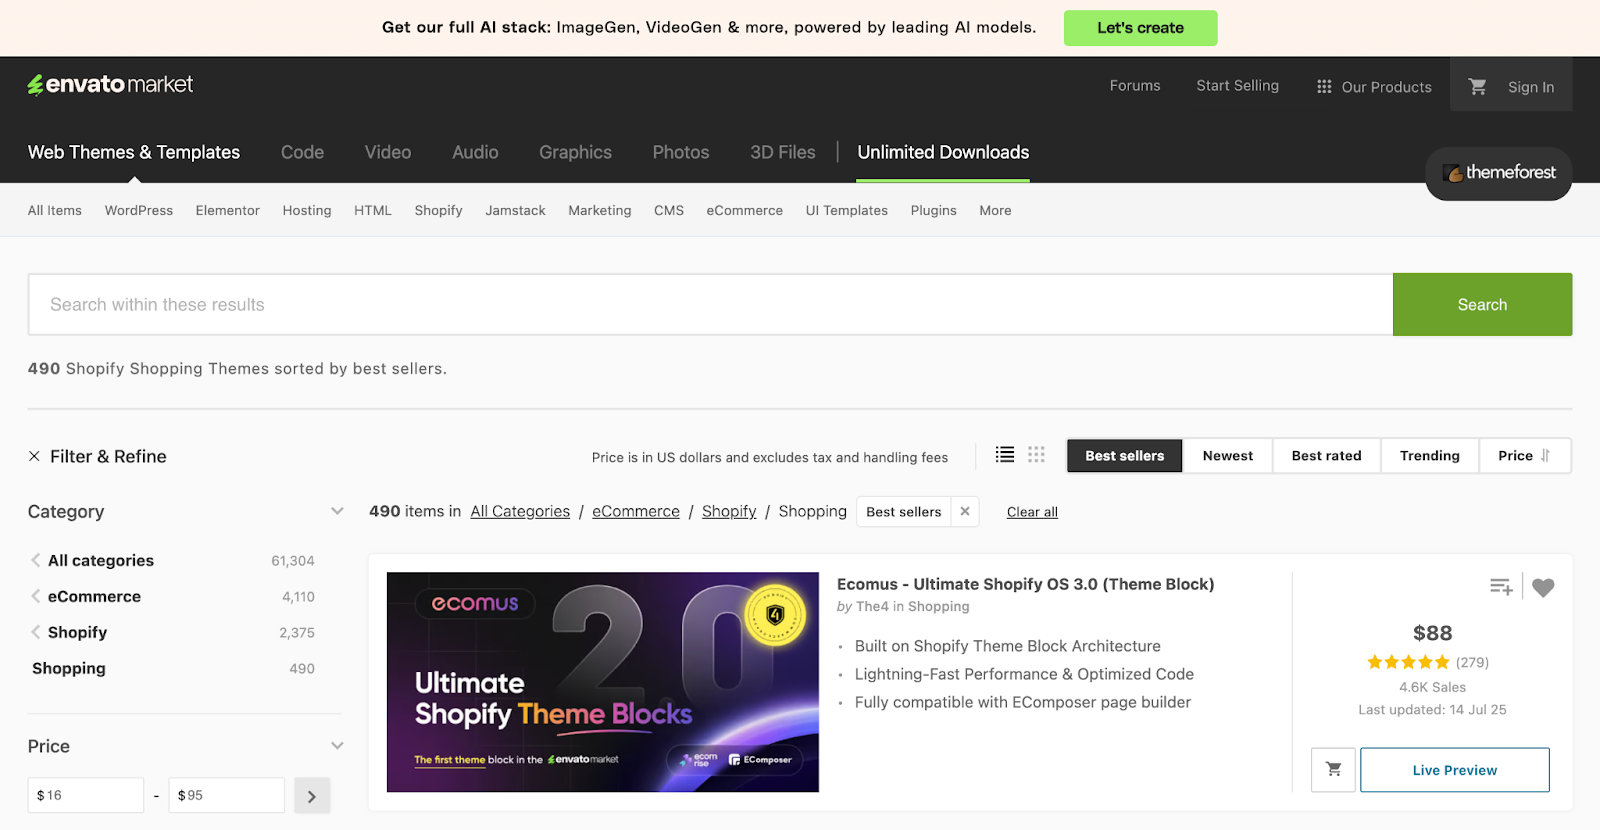The height and width of the screenshot is (830, 1600).
Task: Open the Forums link
Action: (1135, 86)
